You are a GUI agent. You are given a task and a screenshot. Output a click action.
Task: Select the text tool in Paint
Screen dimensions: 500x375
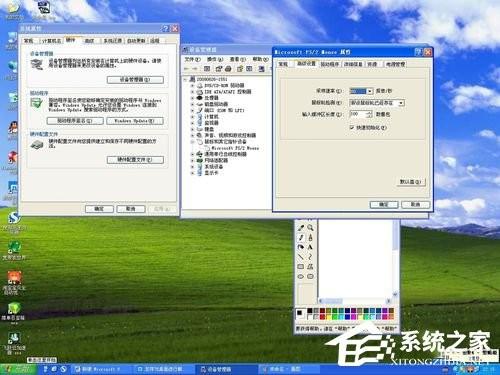[x=310, y=247]
